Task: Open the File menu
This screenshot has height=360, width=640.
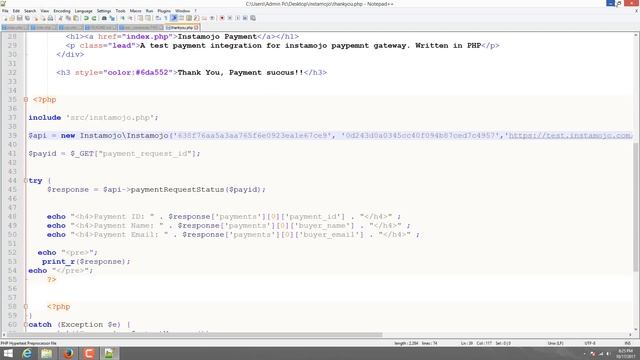Action: (5, 11)
